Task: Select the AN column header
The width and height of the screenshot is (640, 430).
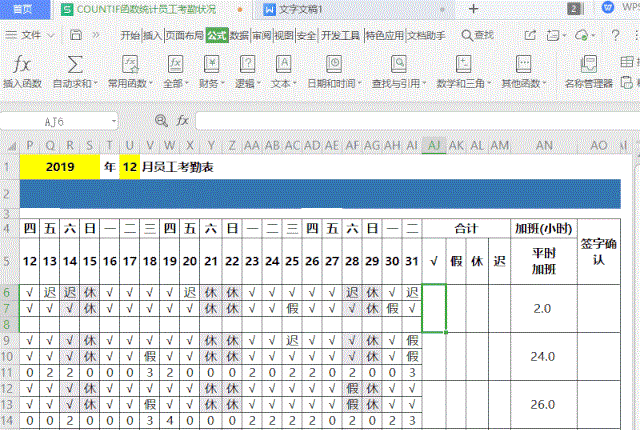Action: 544,145
